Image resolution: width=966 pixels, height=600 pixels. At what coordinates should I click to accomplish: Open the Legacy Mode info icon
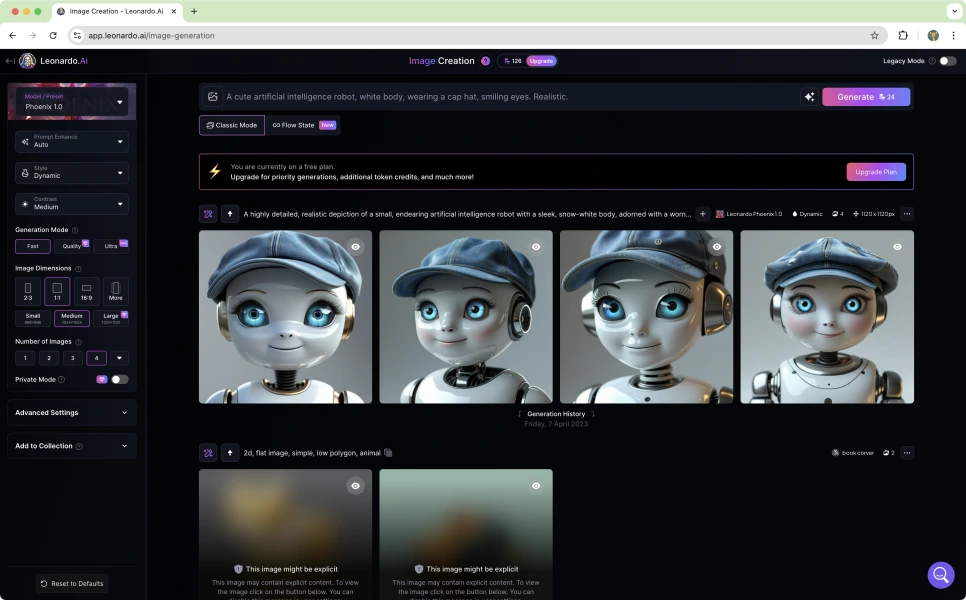pyautogui.click(x=932, y=61)
